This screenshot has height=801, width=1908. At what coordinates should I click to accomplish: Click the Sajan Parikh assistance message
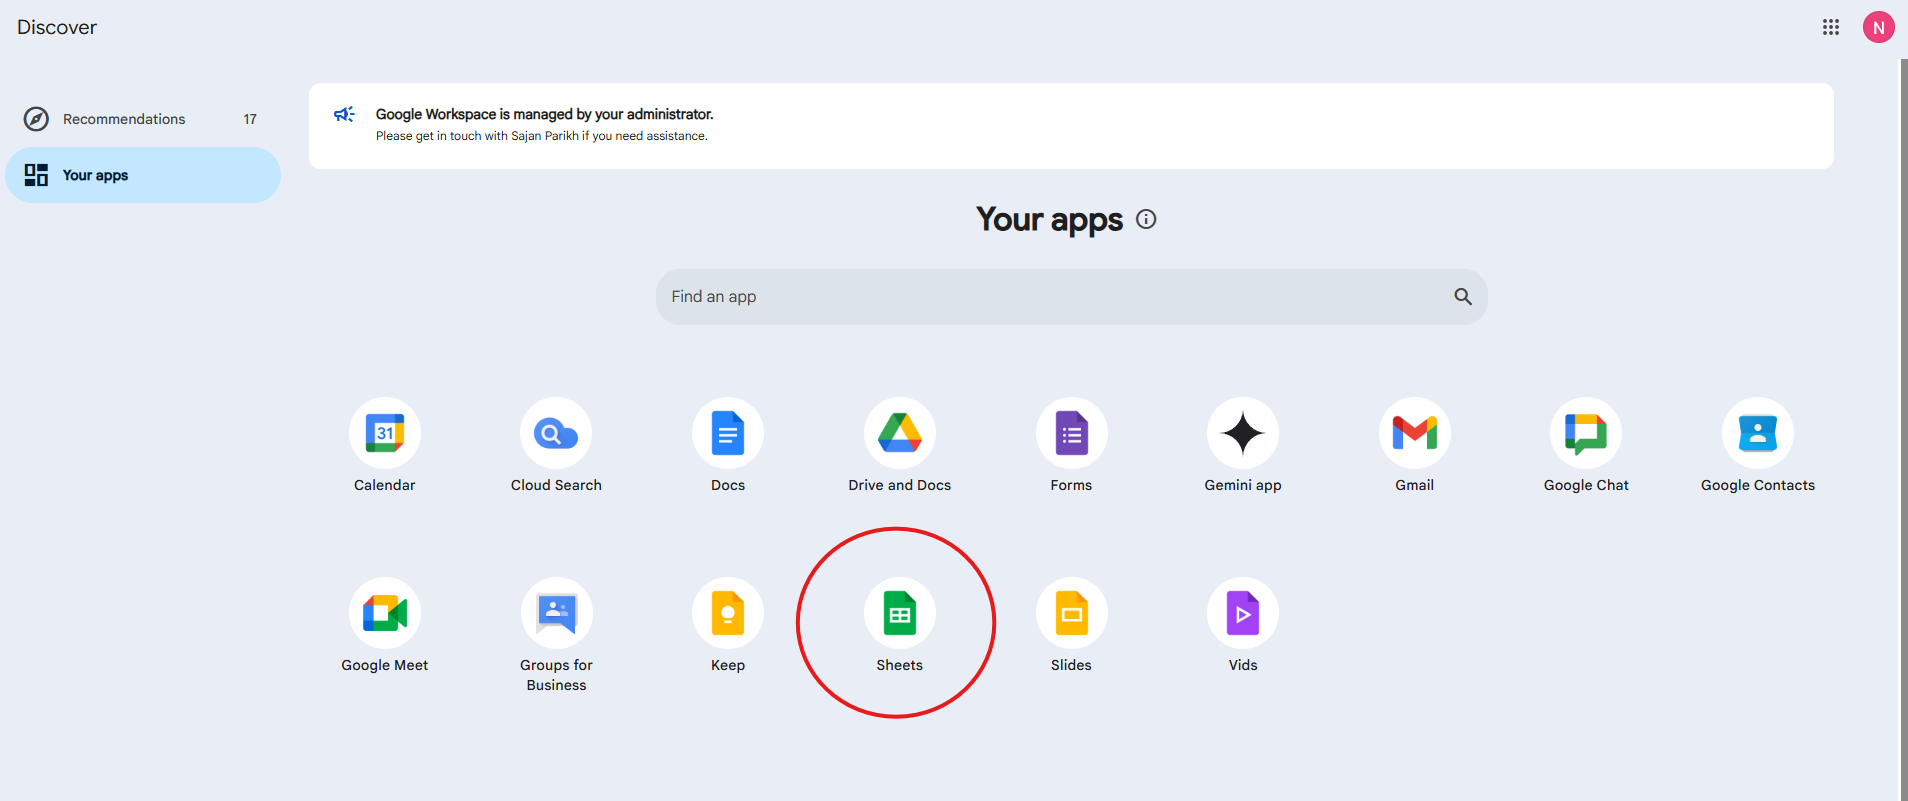click(x=542, y=136)
